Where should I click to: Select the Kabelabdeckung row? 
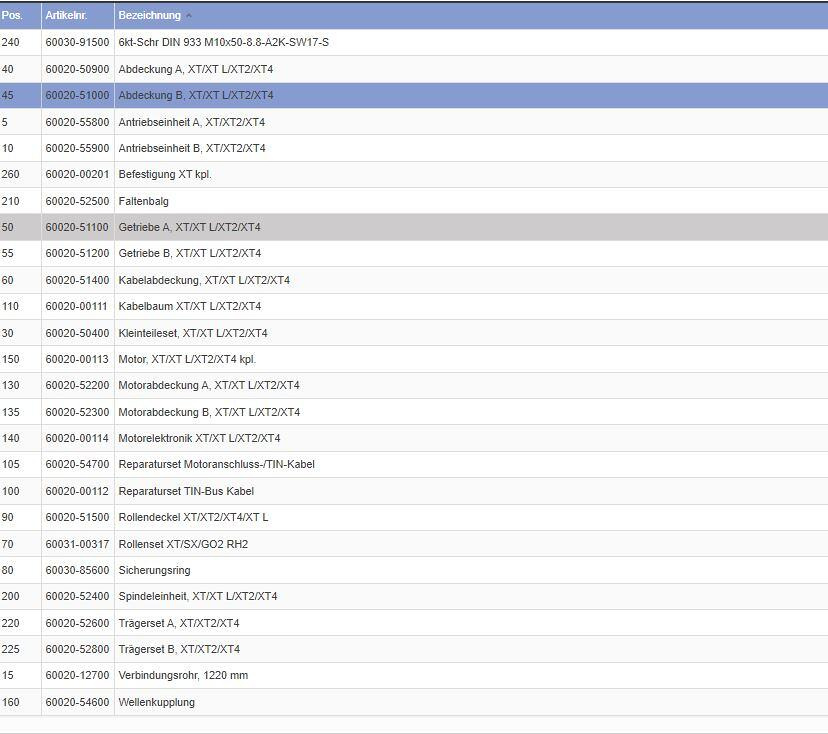pos(204,280)
